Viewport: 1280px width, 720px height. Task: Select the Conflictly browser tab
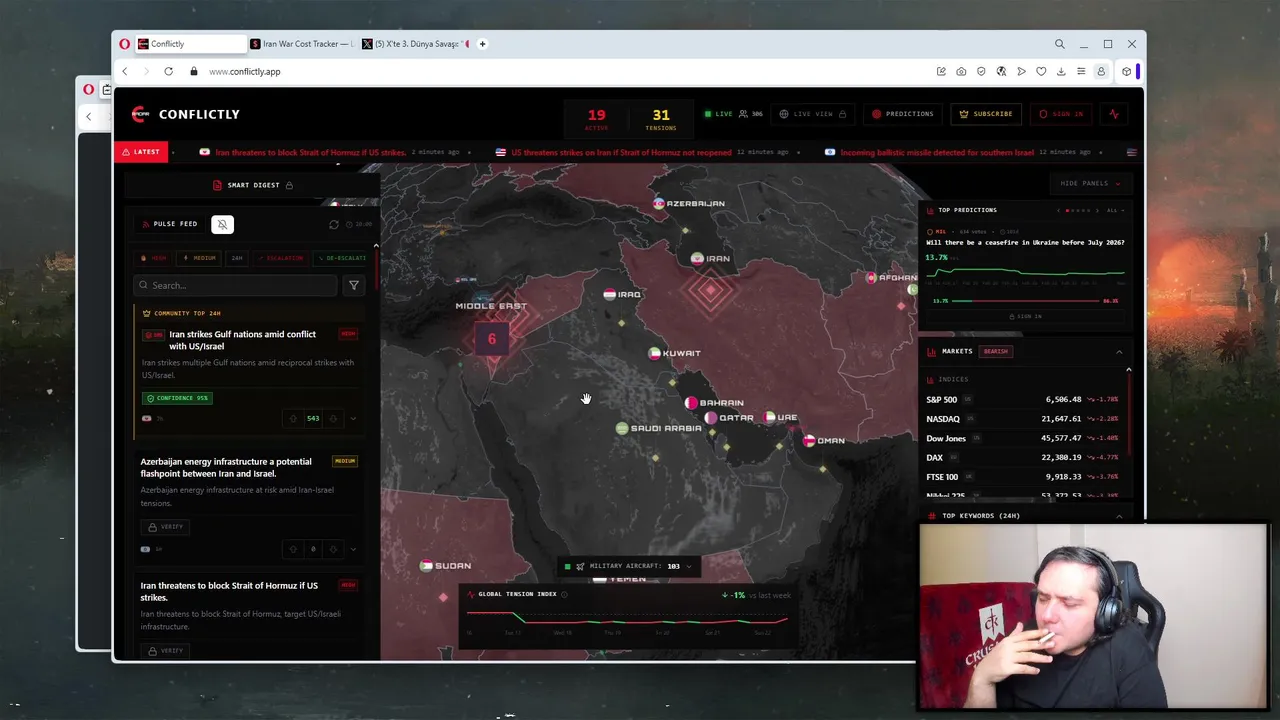tap(190, 44)
